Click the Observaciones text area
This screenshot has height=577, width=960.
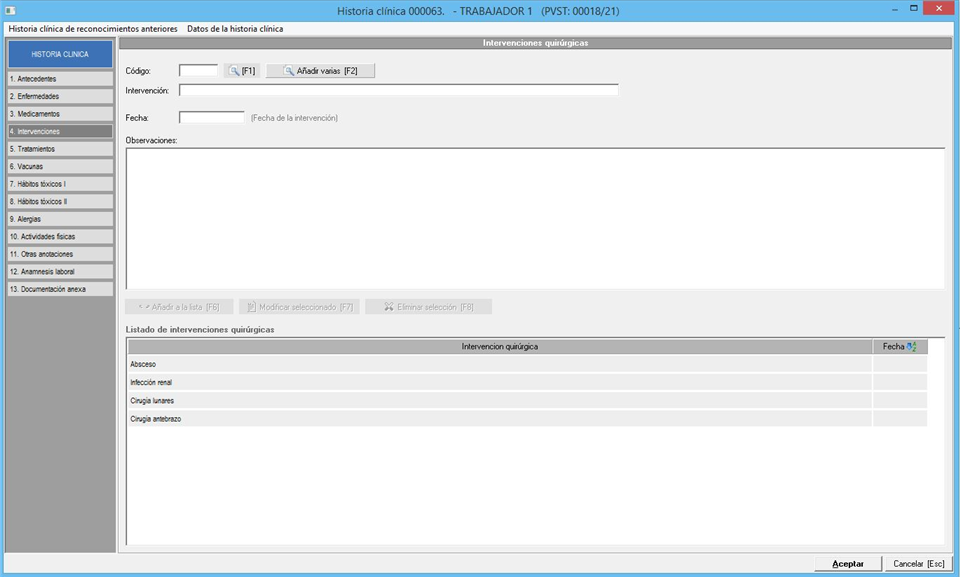[535, 219]
